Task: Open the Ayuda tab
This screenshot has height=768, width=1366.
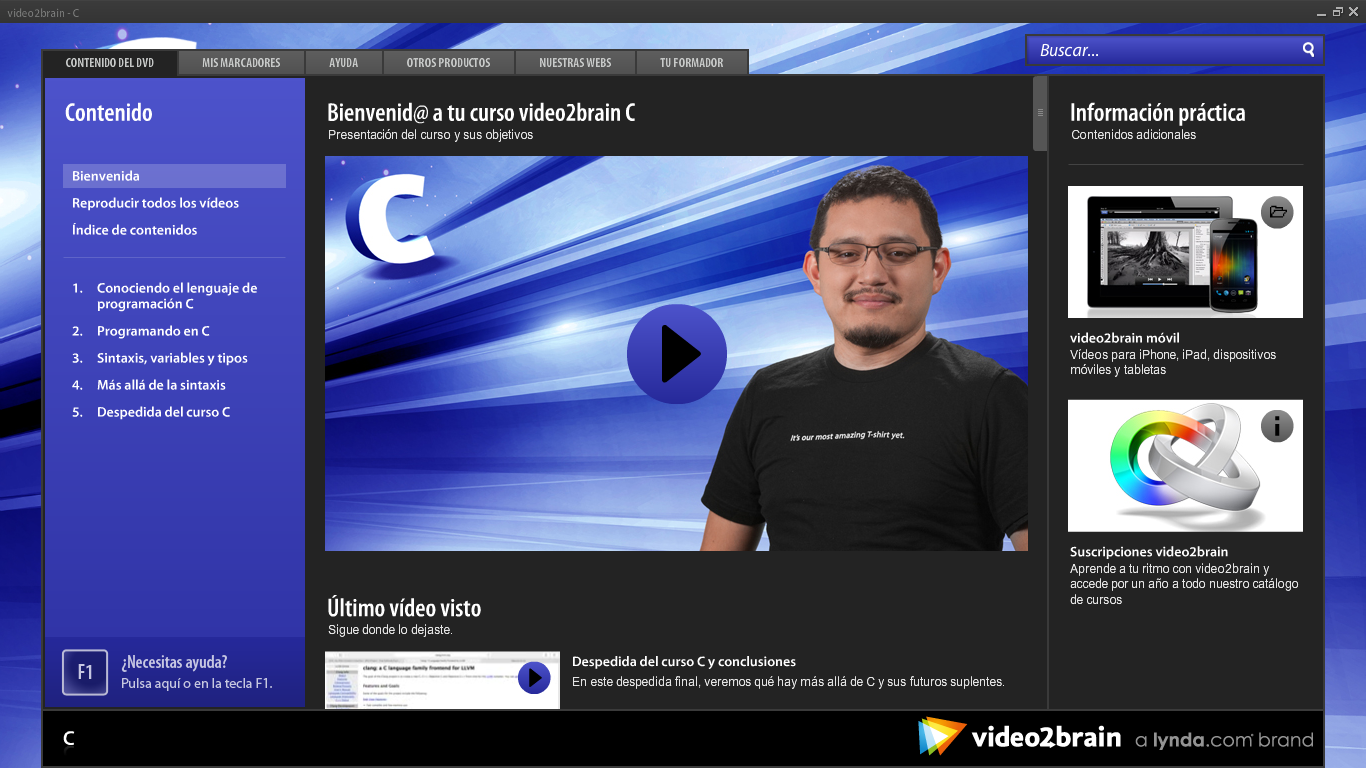Action: coord(344,62)
